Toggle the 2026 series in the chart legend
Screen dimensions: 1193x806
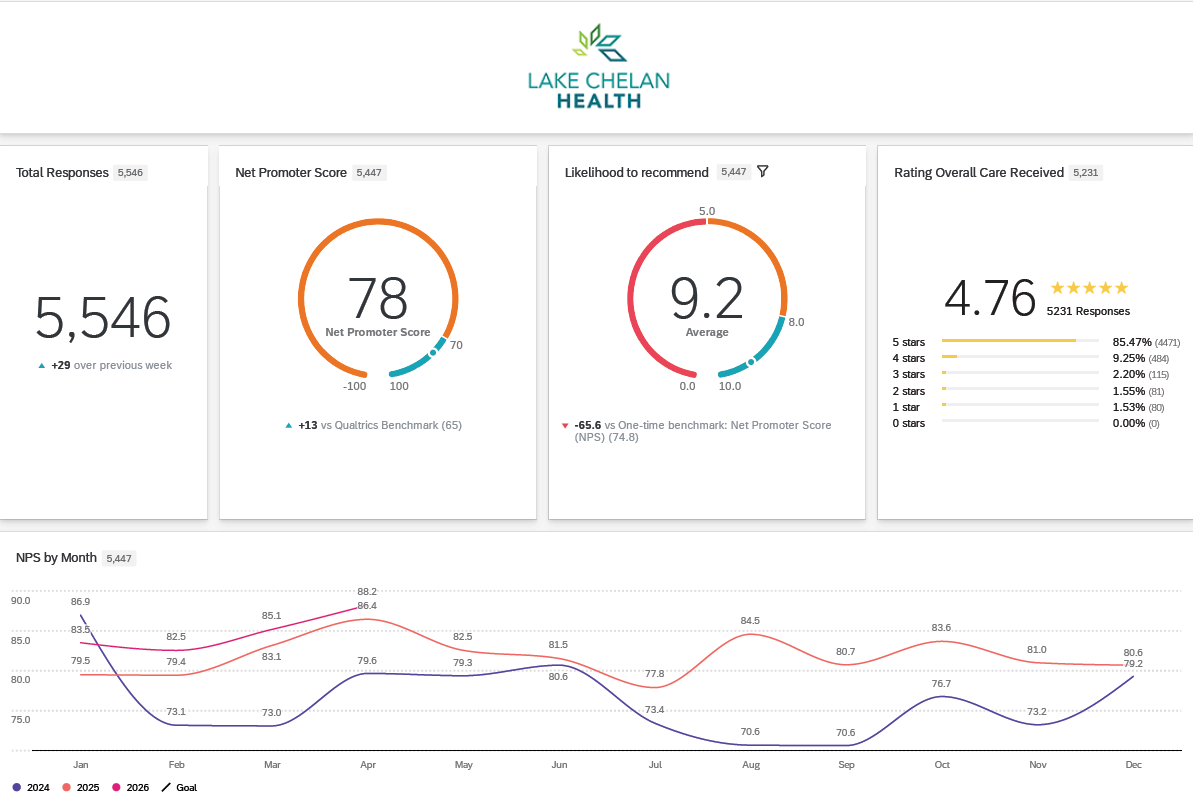[130, 788]
